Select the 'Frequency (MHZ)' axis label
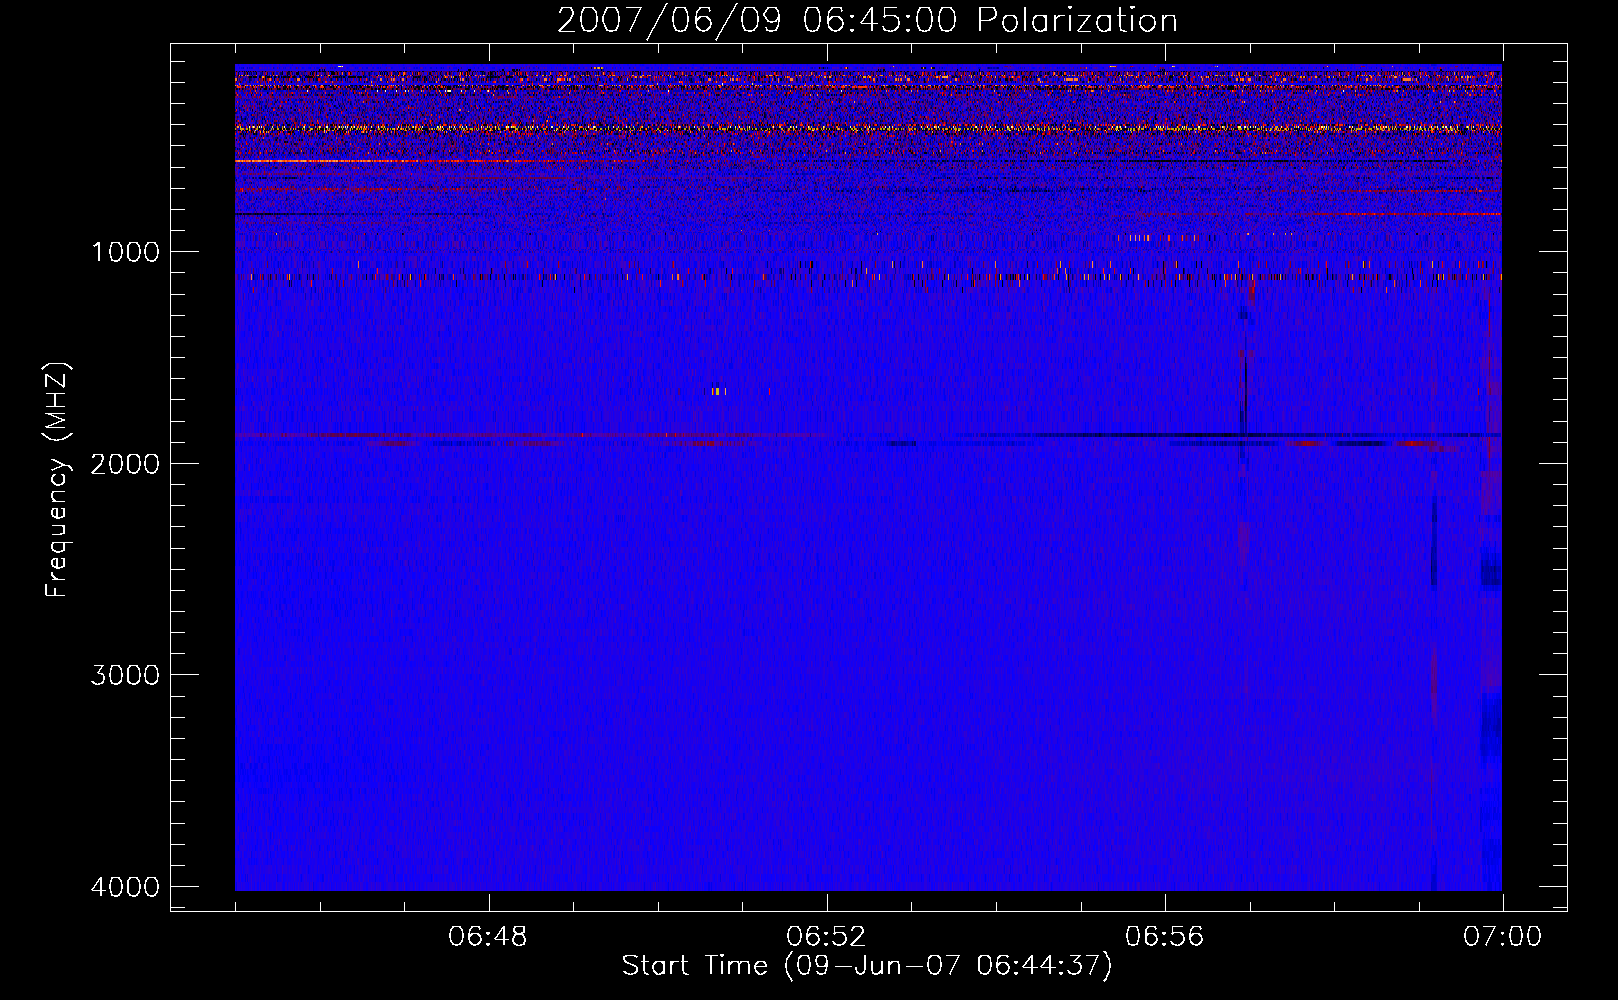Screen dimensions: 1618x1000 coord(58,480)
